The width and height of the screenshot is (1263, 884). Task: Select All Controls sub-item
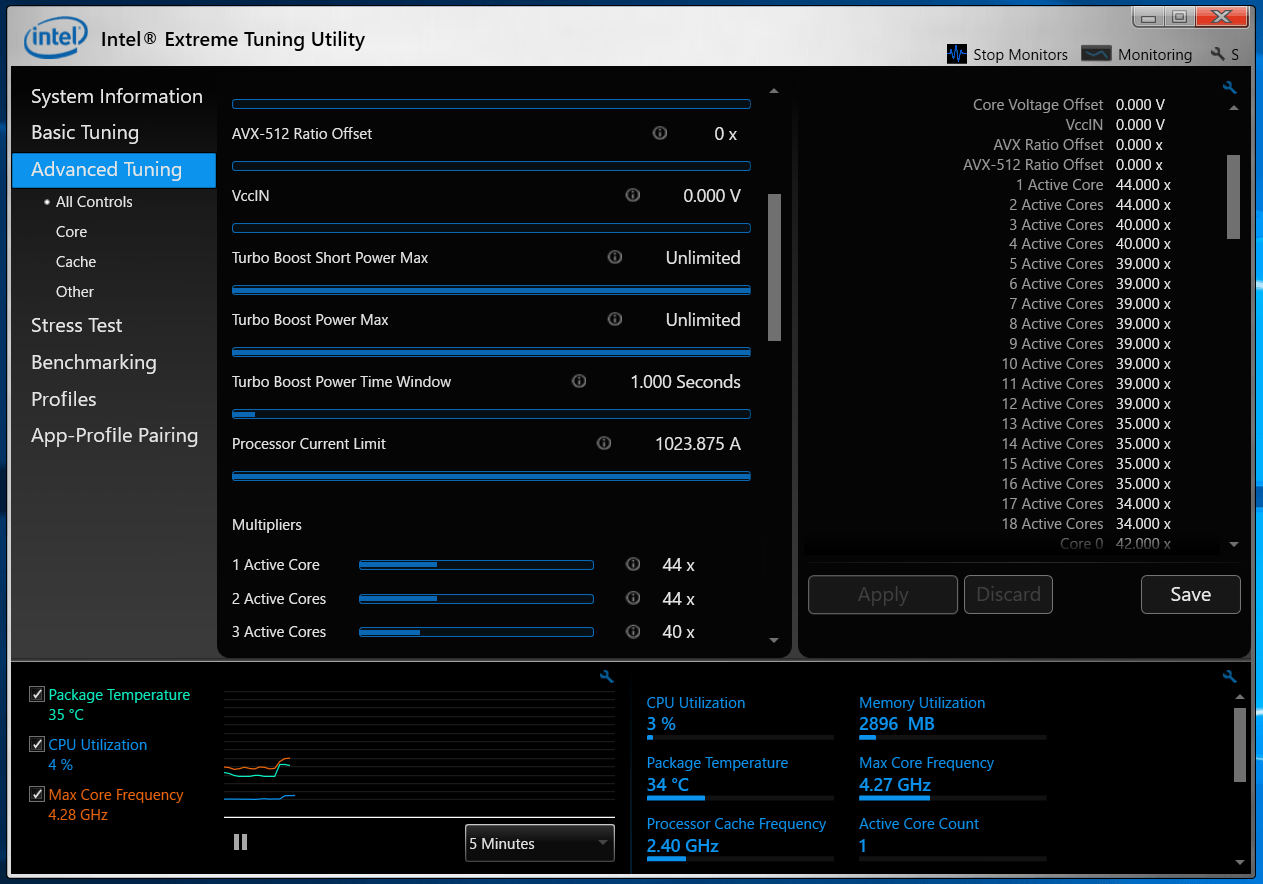click(x=94, y=201)
